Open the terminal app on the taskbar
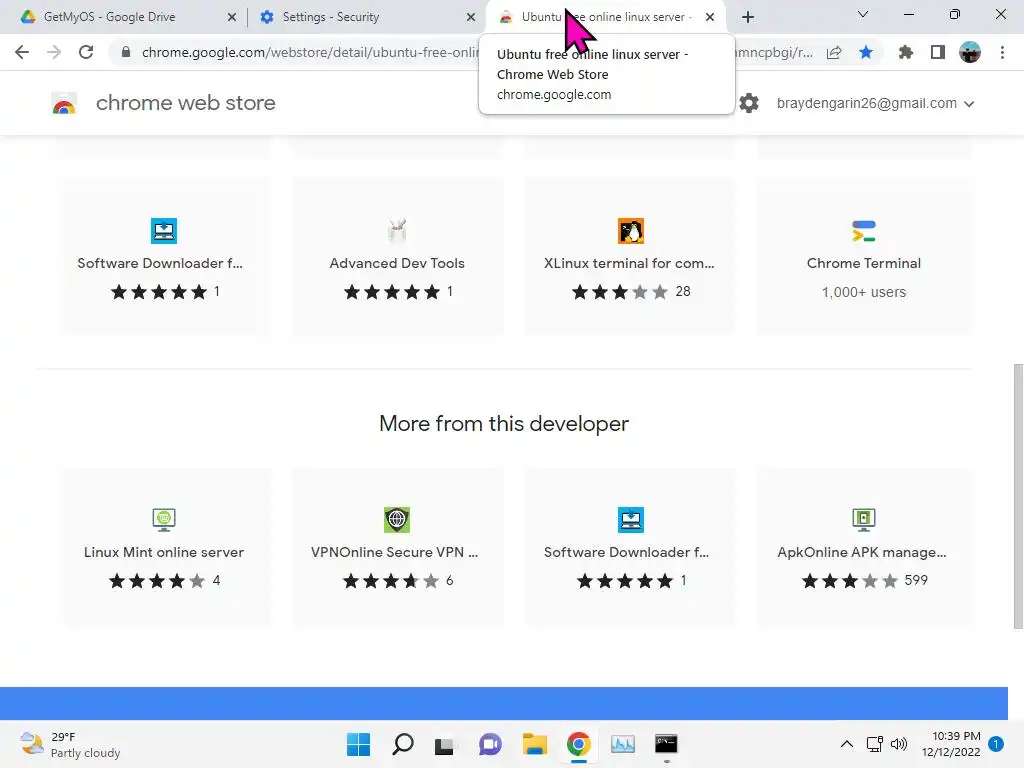 click(x=666, y=744)
